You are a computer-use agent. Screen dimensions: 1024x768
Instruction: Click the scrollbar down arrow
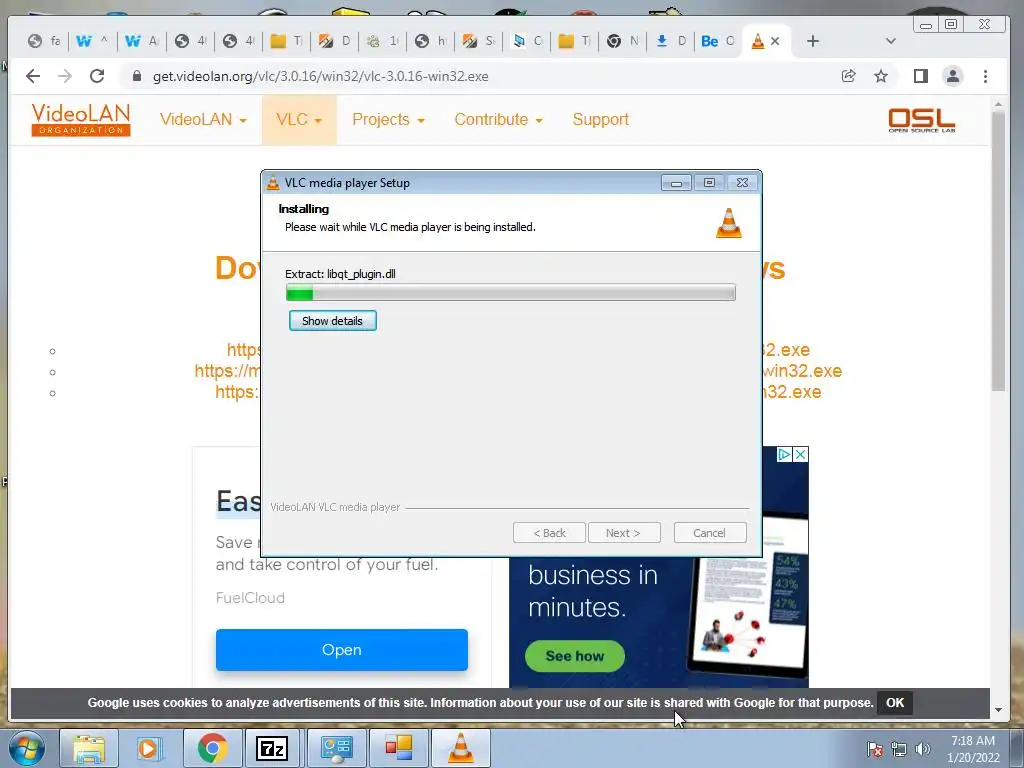pos(998,710)
